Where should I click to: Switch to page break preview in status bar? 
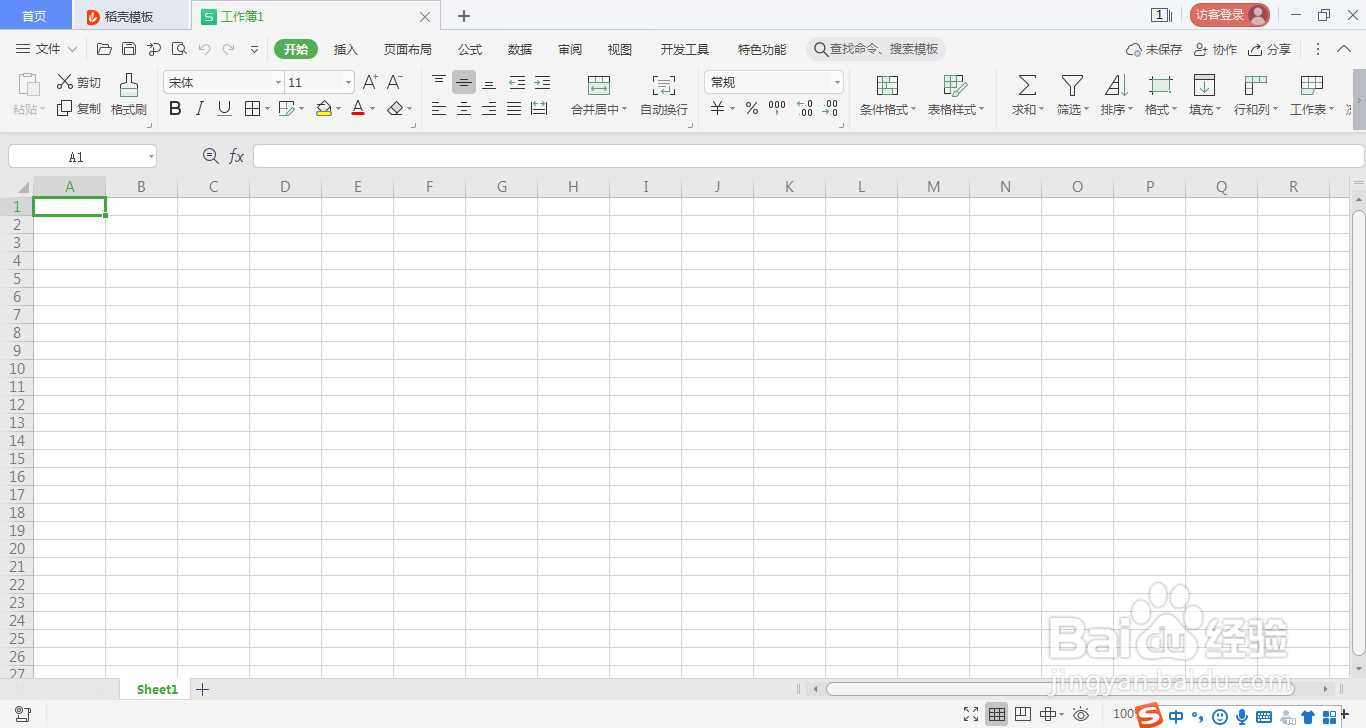(x=1022, y=714)
